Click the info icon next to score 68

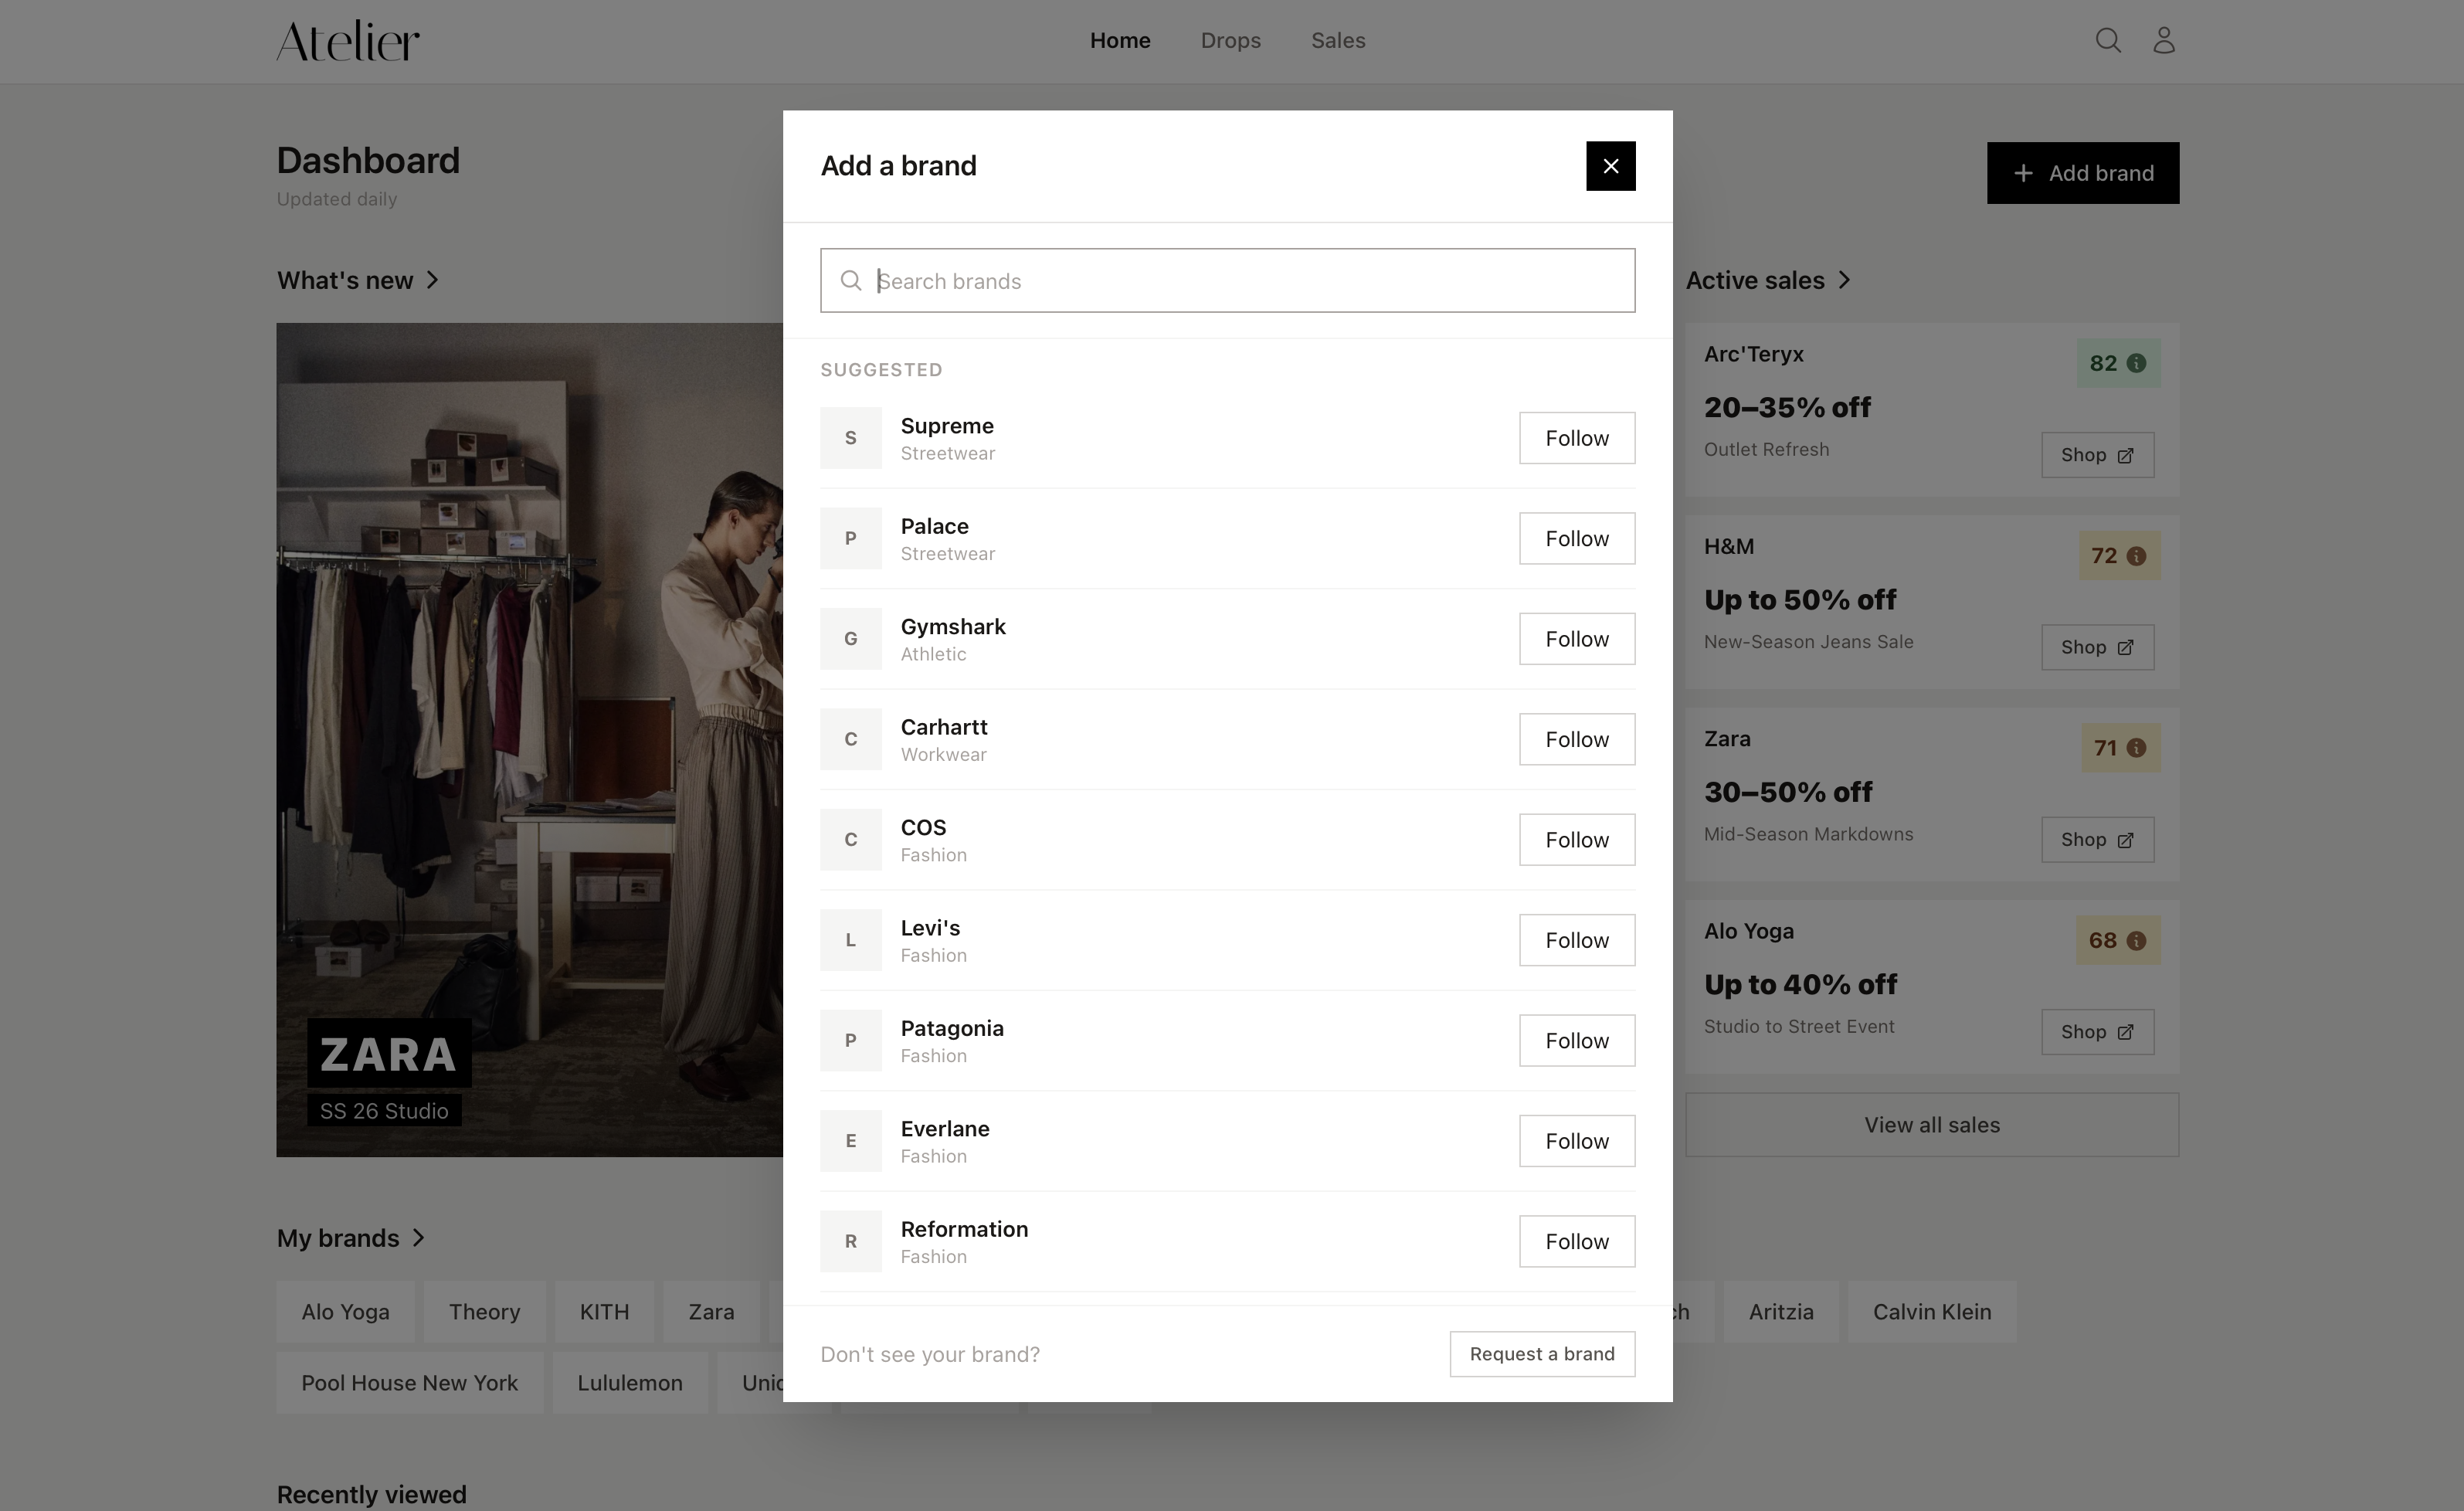(x=2136, y=941)
